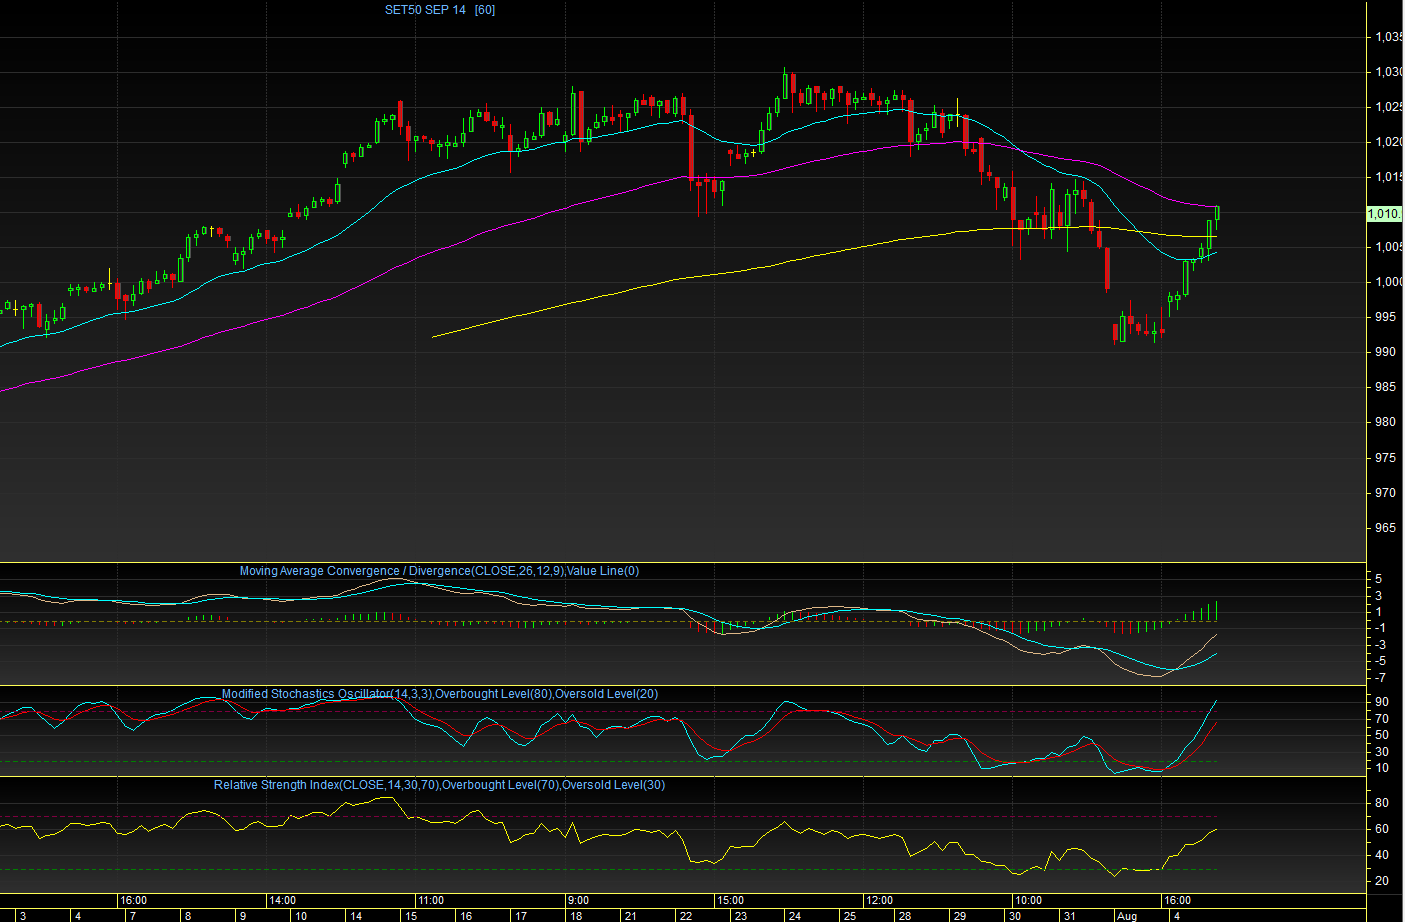The image size is (1405, 922).
Task: Click the 14:00 time marker
Action: click(283, 901)
